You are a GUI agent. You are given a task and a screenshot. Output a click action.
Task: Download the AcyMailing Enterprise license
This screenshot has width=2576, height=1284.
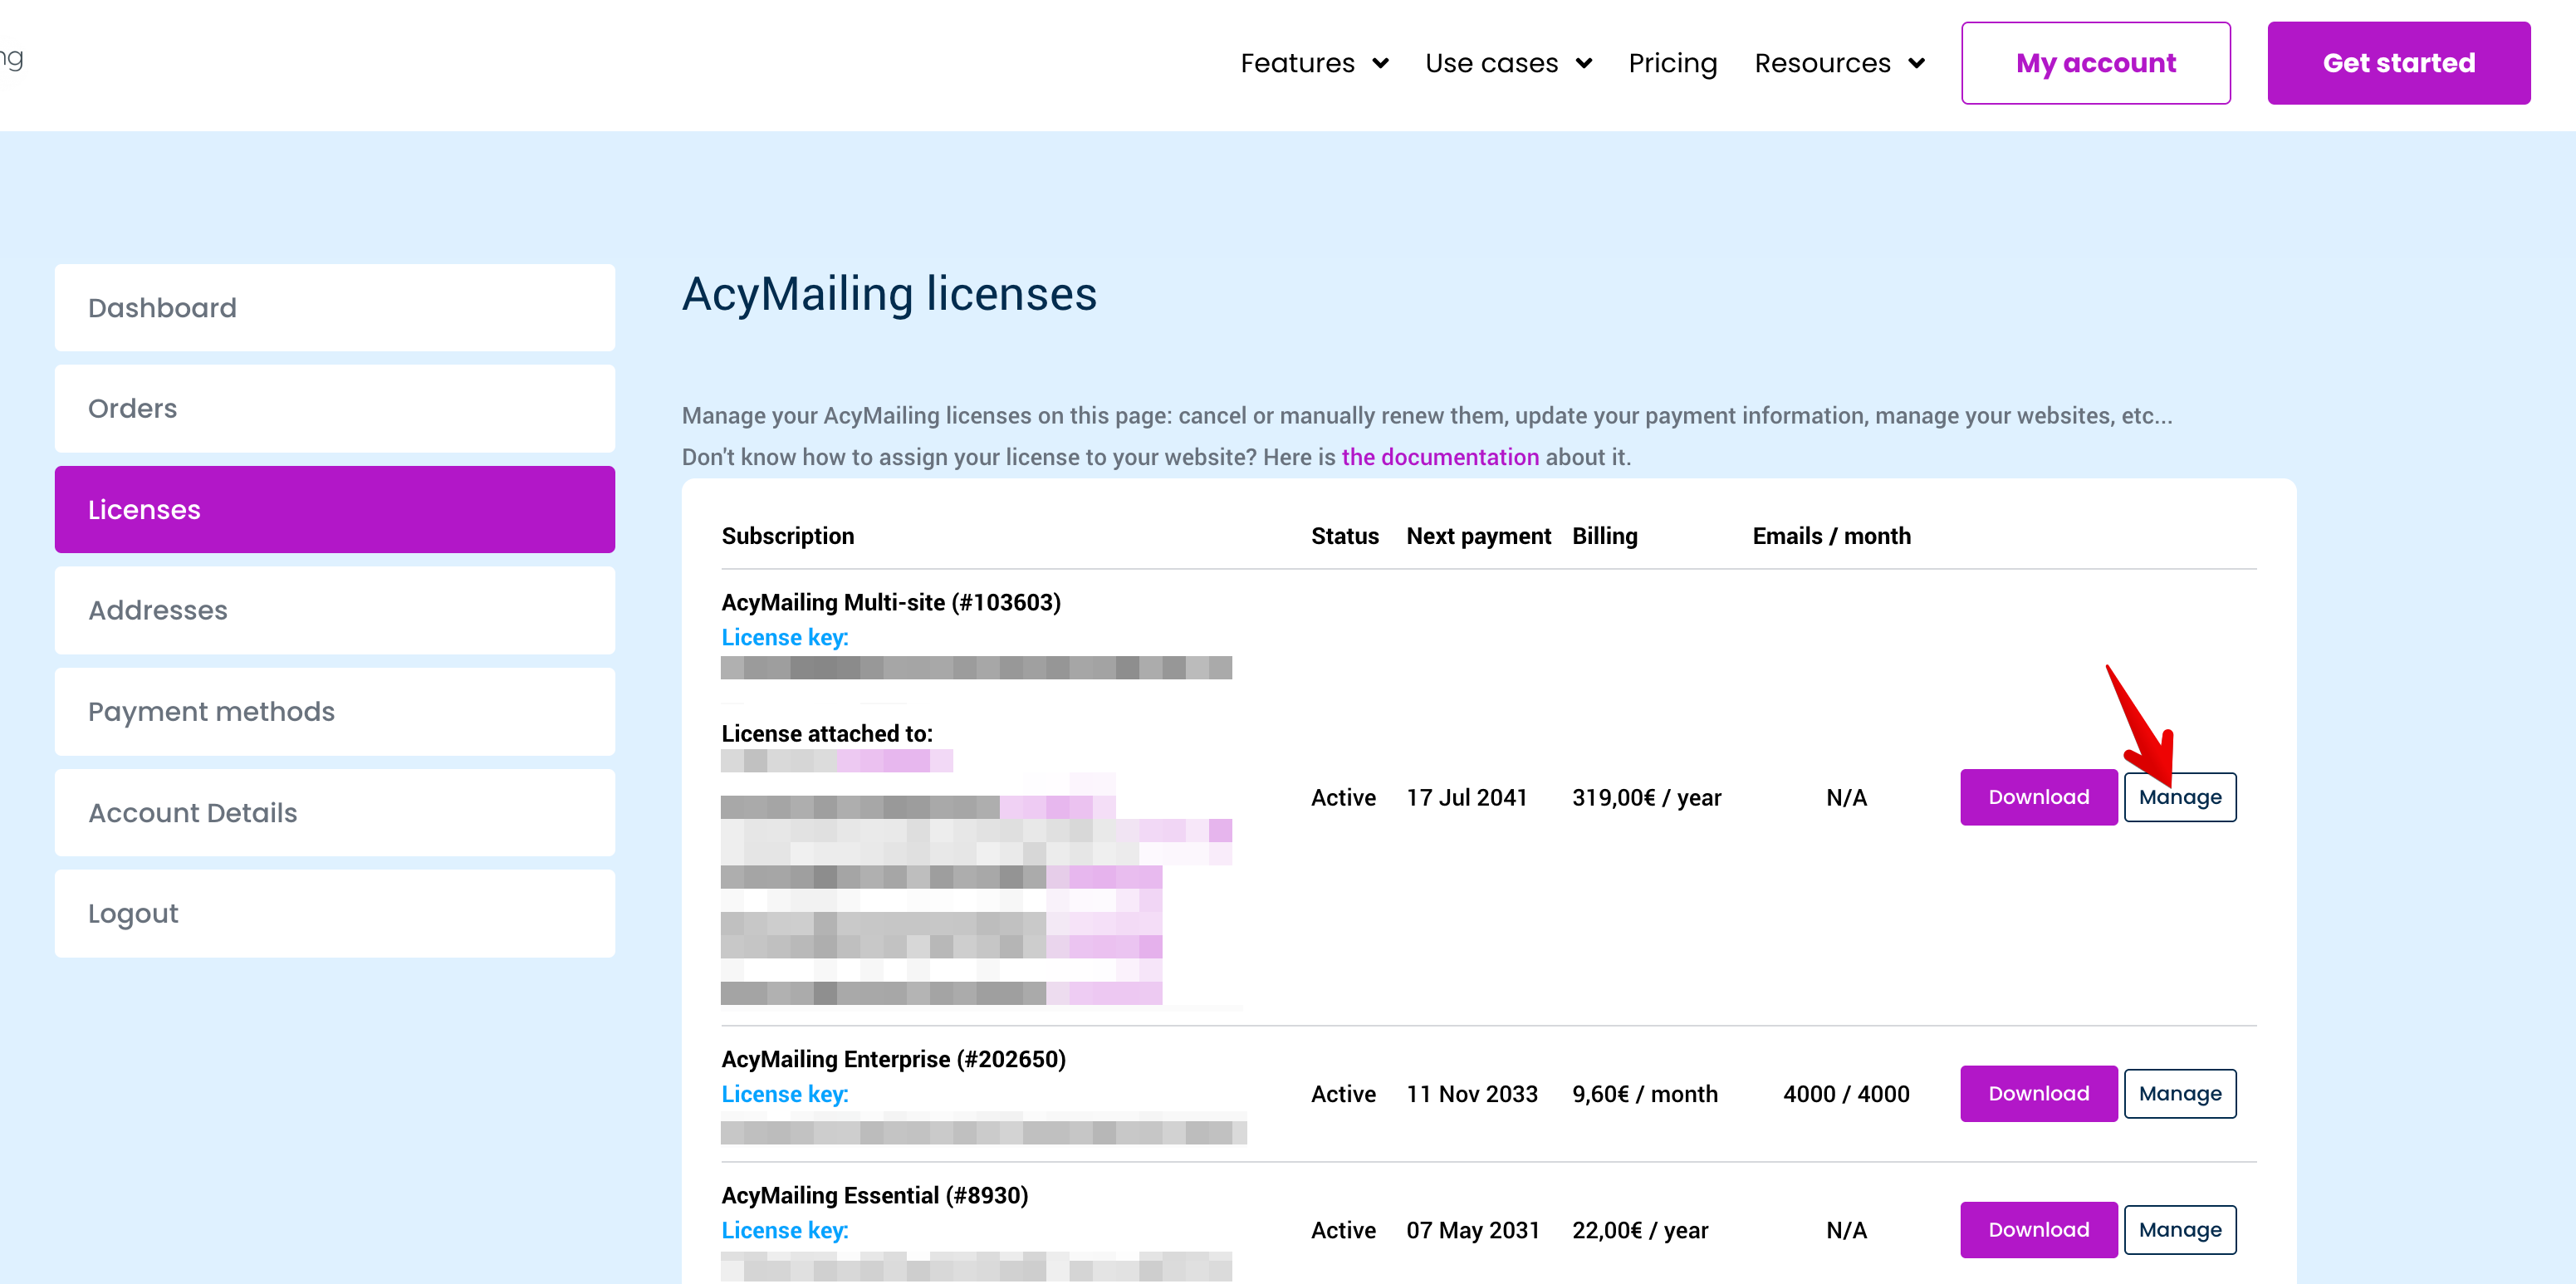[x=2038, y=1093]
